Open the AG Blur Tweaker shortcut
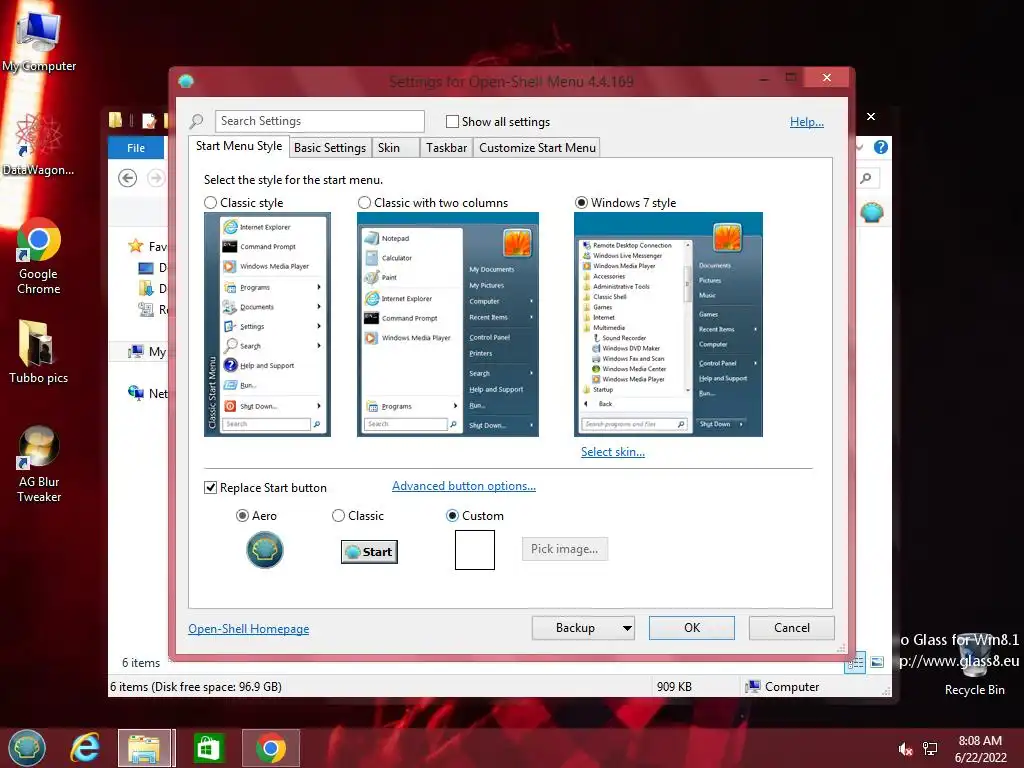The width and height of the screenshot is (1024, 768). (x=39, y=464)
